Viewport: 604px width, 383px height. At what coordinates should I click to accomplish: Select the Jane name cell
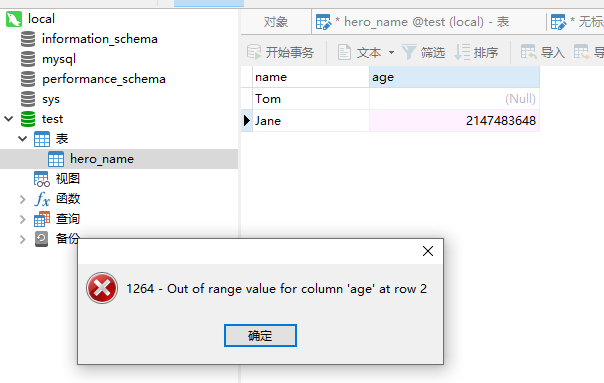coord(311,121)
